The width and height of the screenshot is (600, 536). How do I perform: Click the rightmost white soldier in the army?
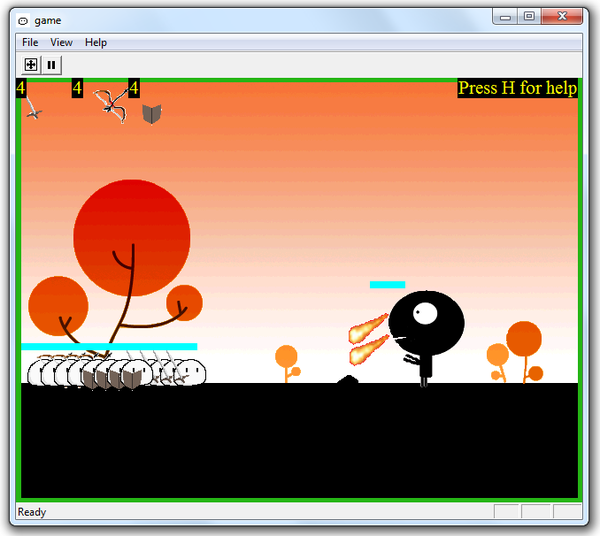(x=191, y=372)
